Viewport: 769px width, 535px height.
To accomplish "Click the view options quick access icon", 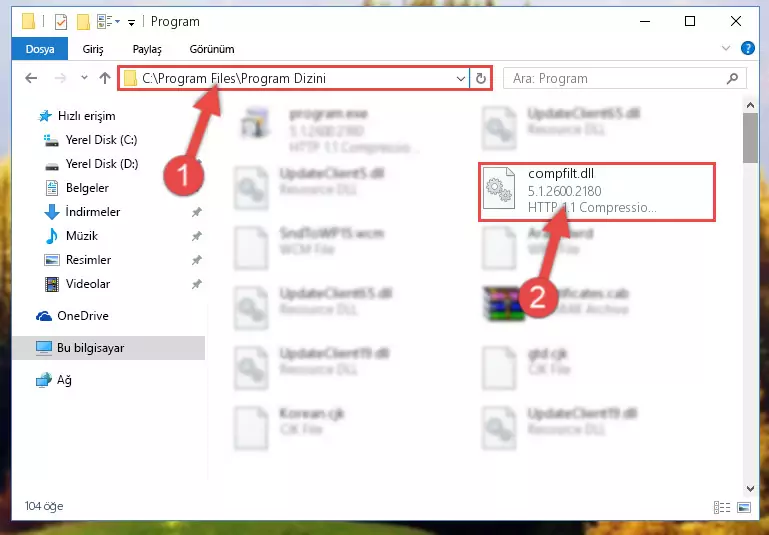I will (x=108, y=22).
